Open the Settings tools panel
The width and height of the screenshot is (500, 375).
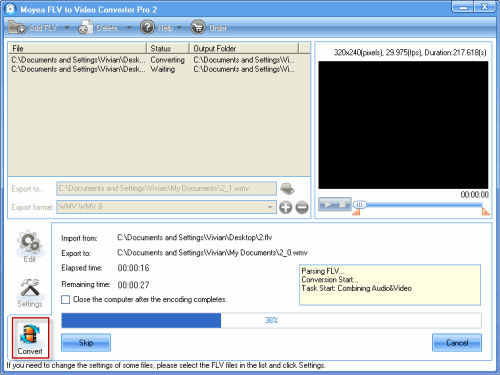point(29,293)
